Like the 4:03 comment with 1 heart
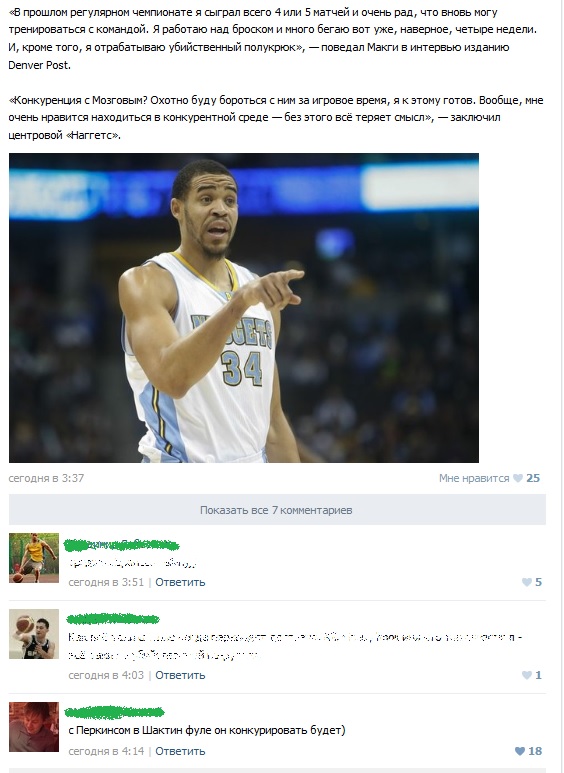The height and width of the screenshot is (773, 564). [527, 675]
